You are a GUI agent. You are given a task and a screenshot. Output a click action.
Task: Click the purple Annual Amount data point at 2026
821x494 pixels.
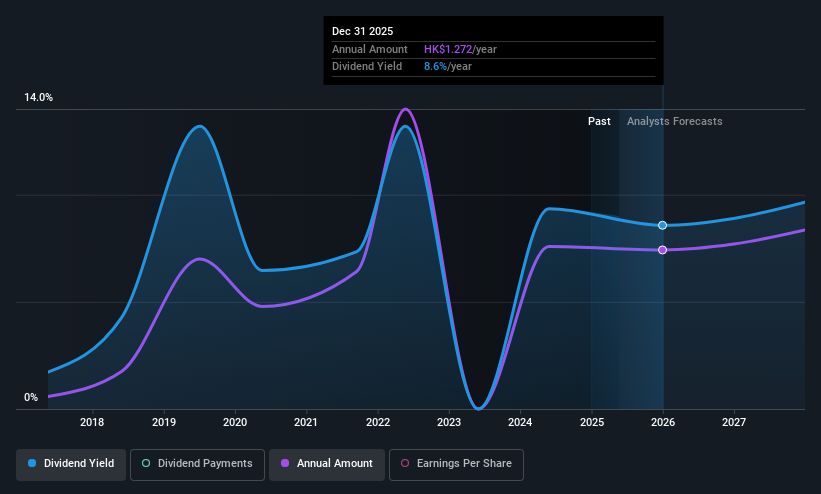click(662, 250)
